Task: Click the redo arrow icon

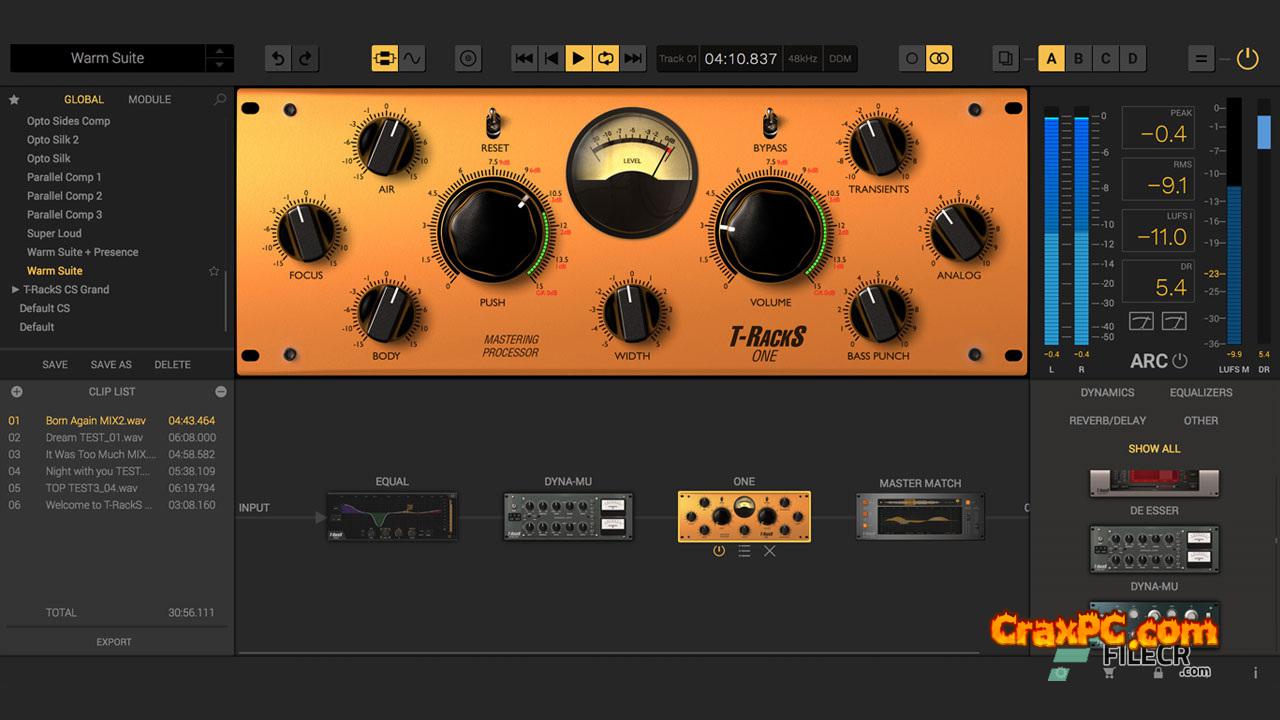Action: point(306,59)
